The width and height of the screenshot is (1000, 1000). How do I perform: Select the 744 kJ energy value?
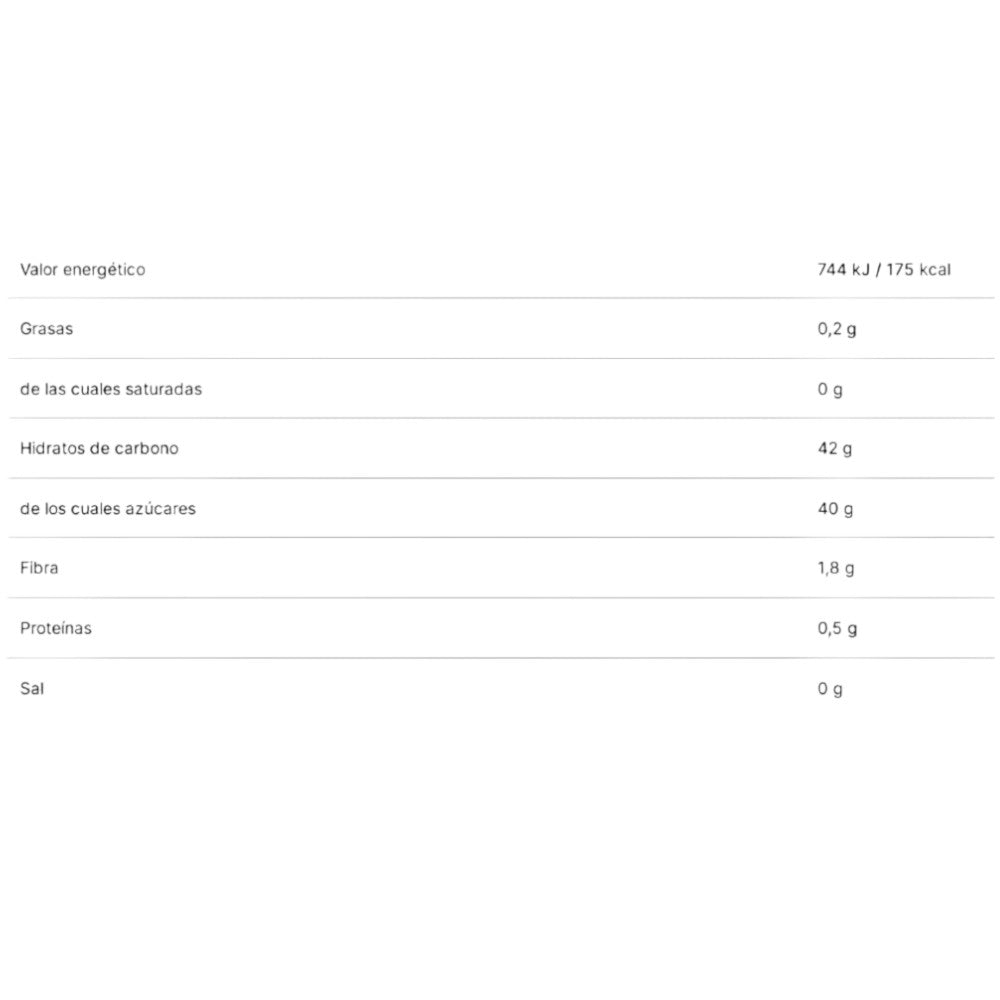pyautogui.click(x=844, y=270)
